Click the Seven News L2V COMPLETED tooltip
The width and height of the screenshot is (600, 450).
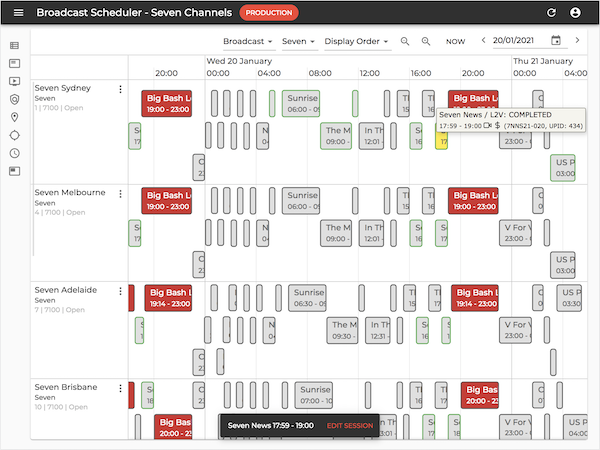click(x=511, y=120)
